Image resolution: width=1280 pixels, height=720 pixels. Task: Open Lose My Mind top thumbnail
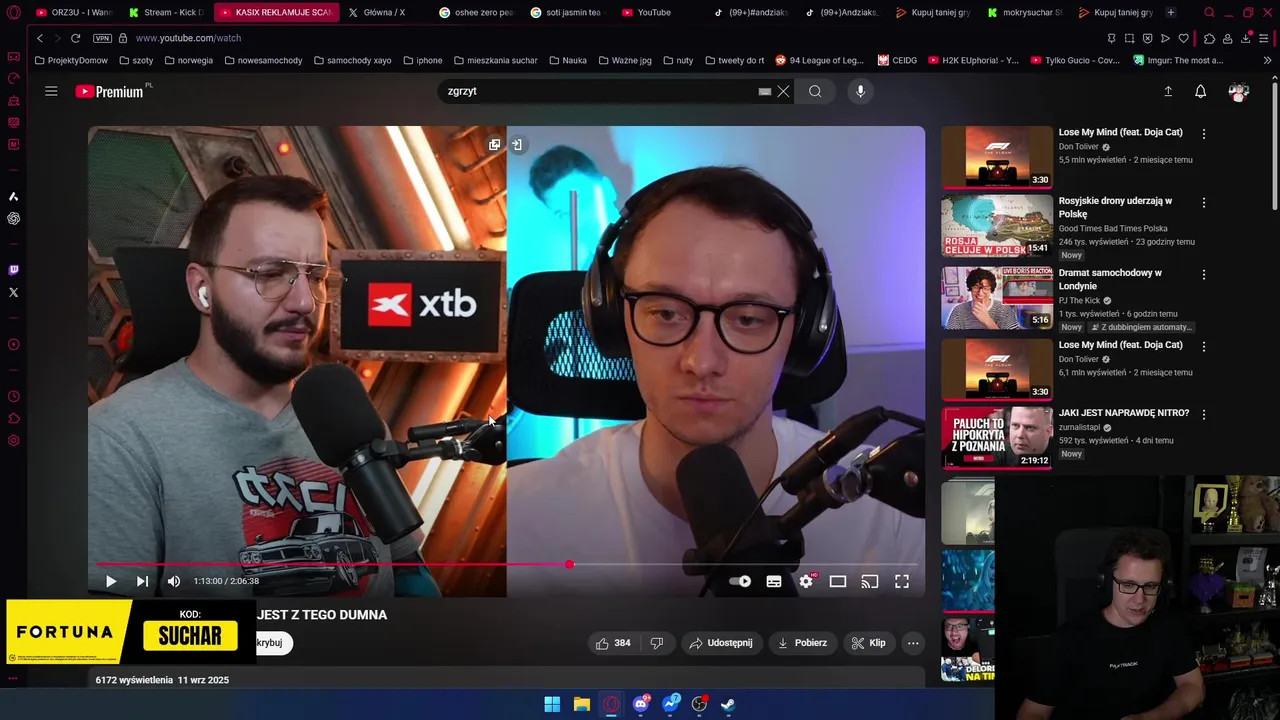point(996,157)
